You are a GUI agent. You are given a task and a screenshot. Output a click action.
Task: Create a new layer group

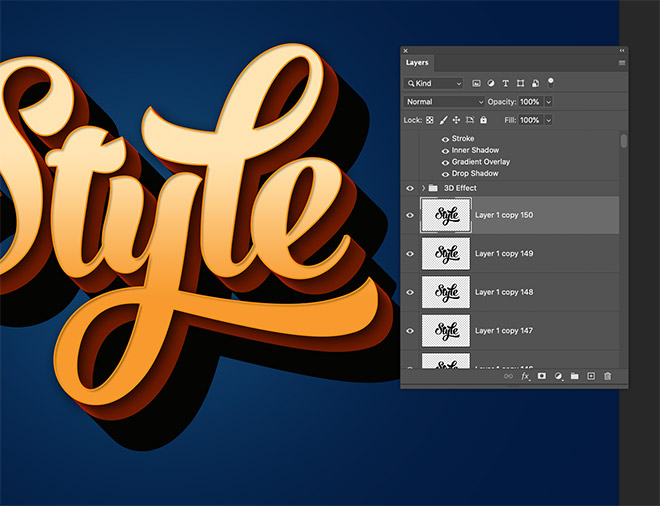coord(575,376)
